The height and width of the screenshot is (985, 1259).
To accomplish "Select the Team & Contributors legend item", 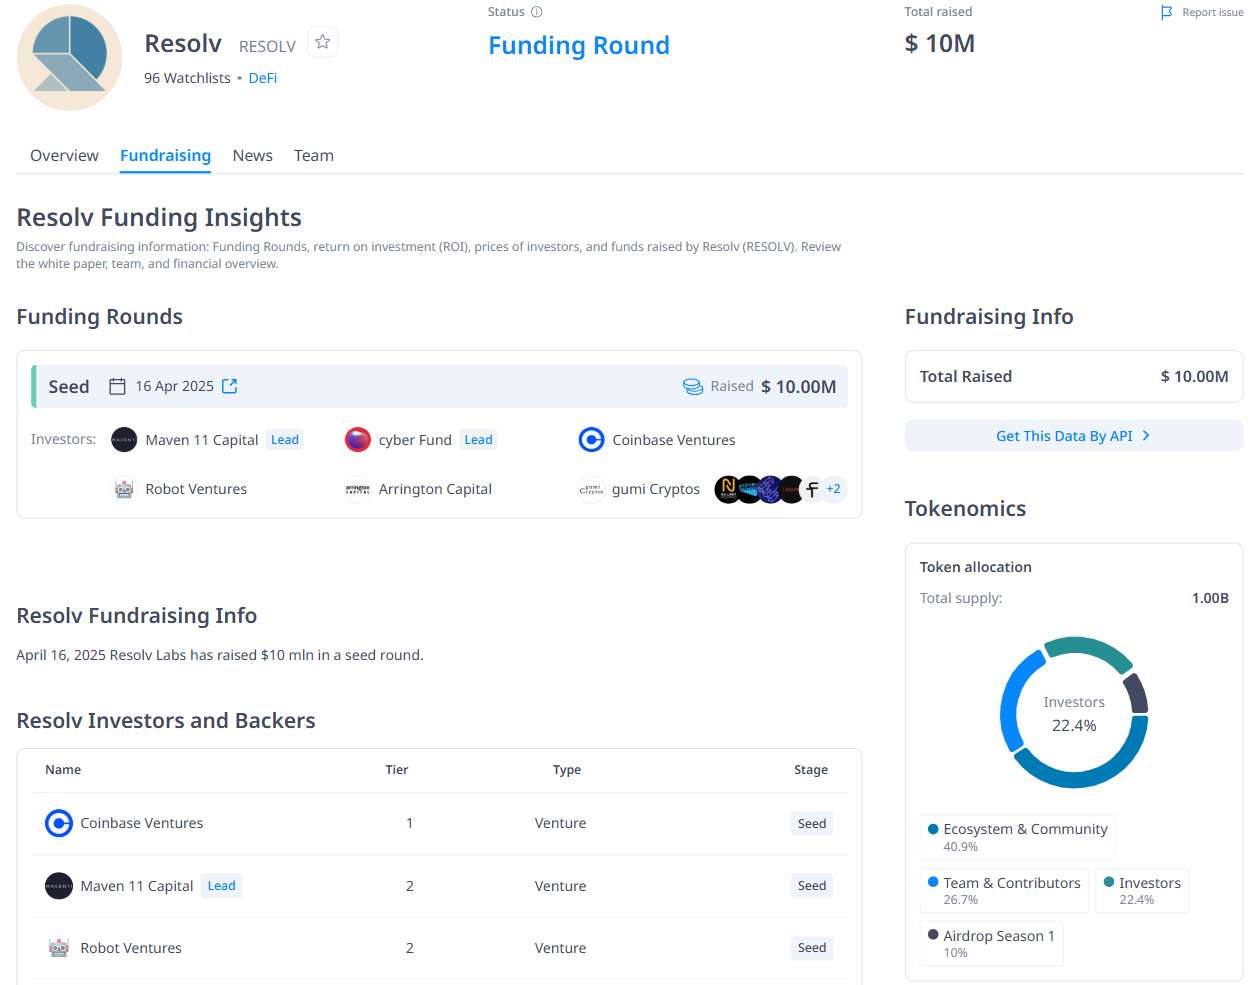I will pyautogui.click(x=1004, y=890).
